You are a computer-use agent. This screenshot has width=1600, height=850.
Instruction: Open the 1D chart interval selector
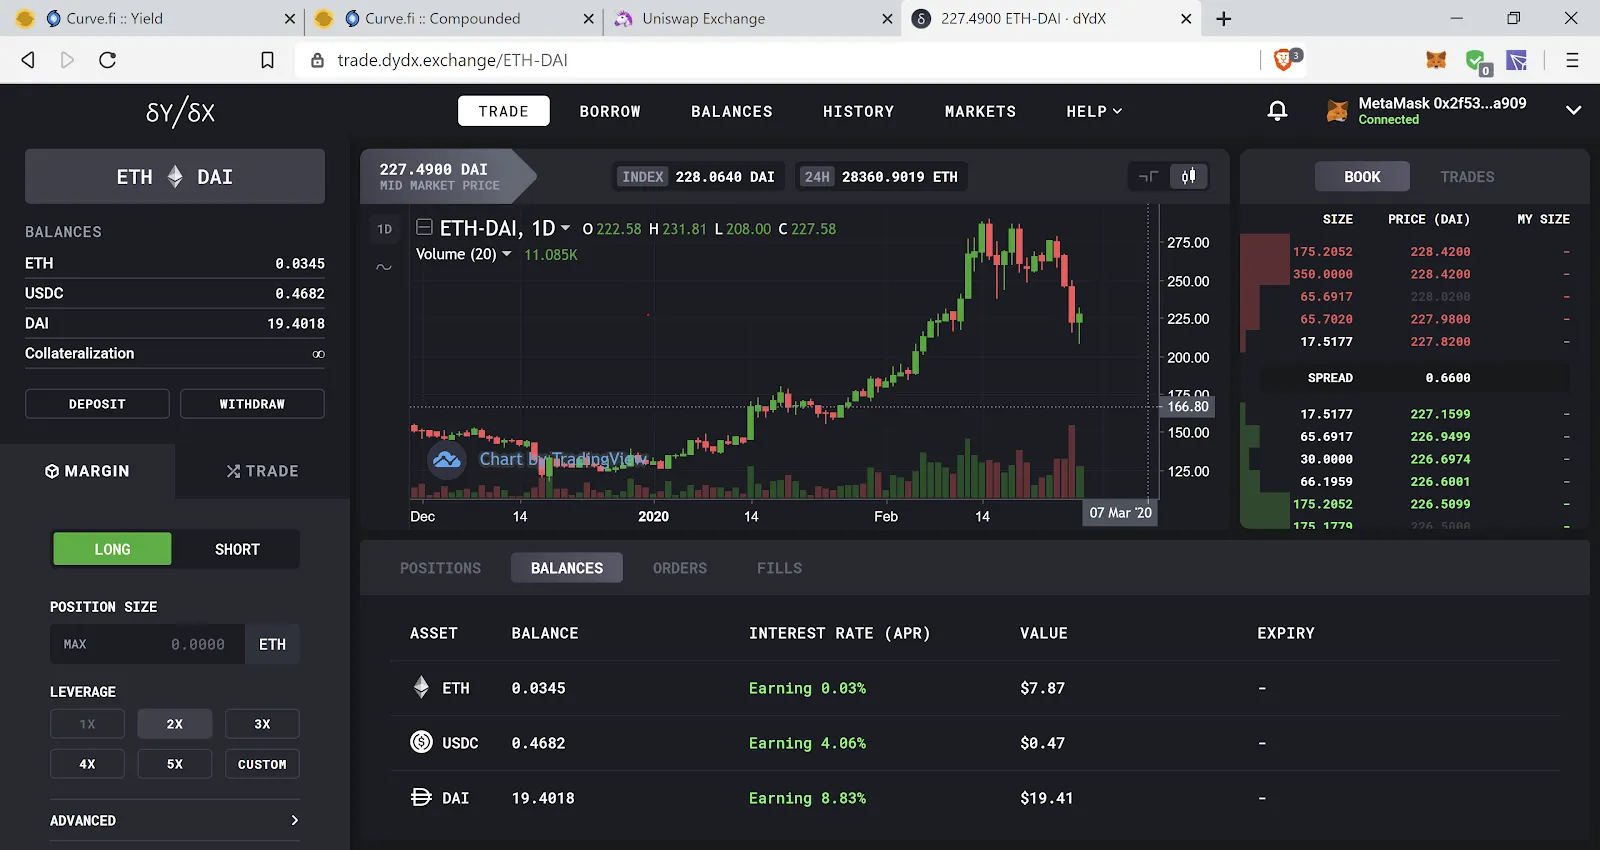point(385,229)
